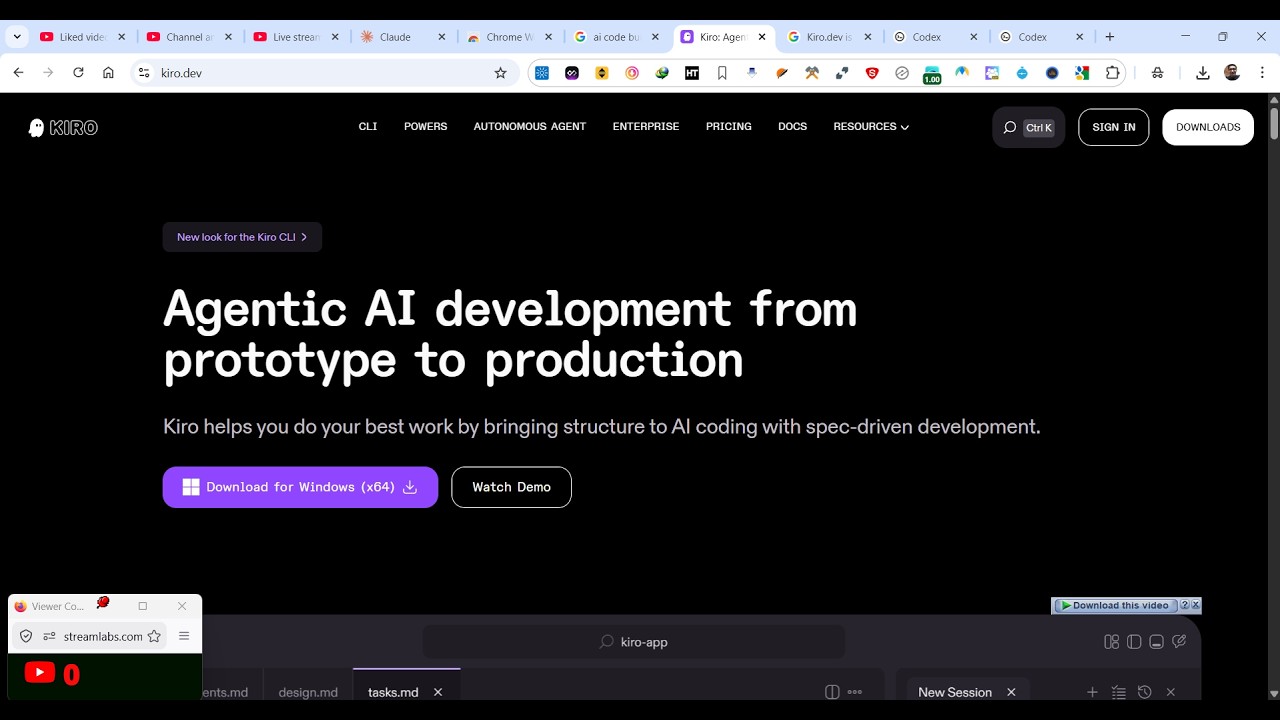This screenshot has width=1280, height=720.
Task: Switch to the Liked videos browser tab
Action: pyautogui.click(x=82, y=37)
